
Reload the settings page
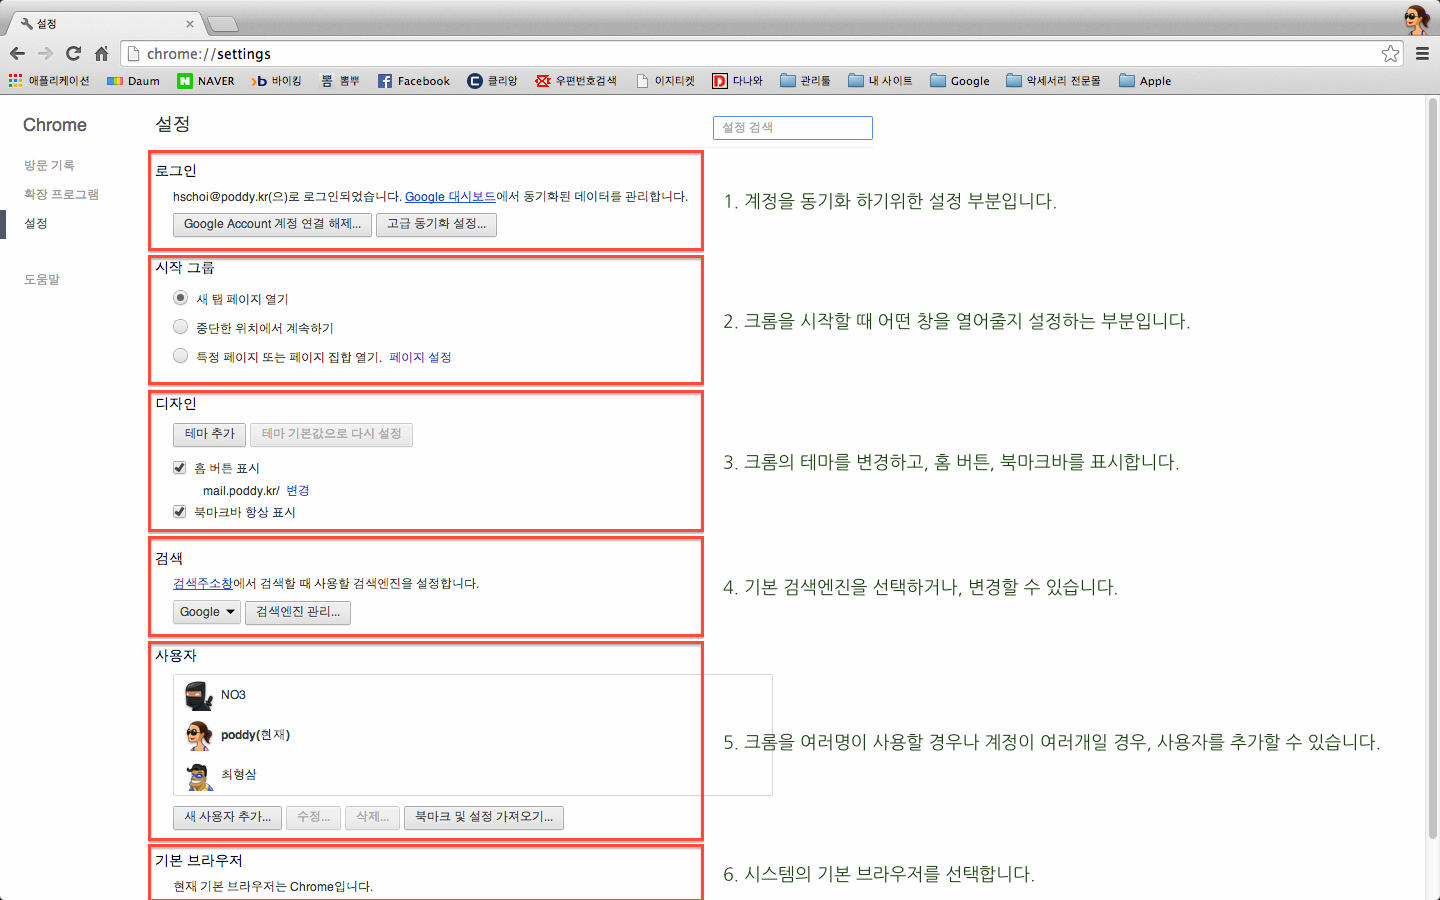(x=73, y=54)
